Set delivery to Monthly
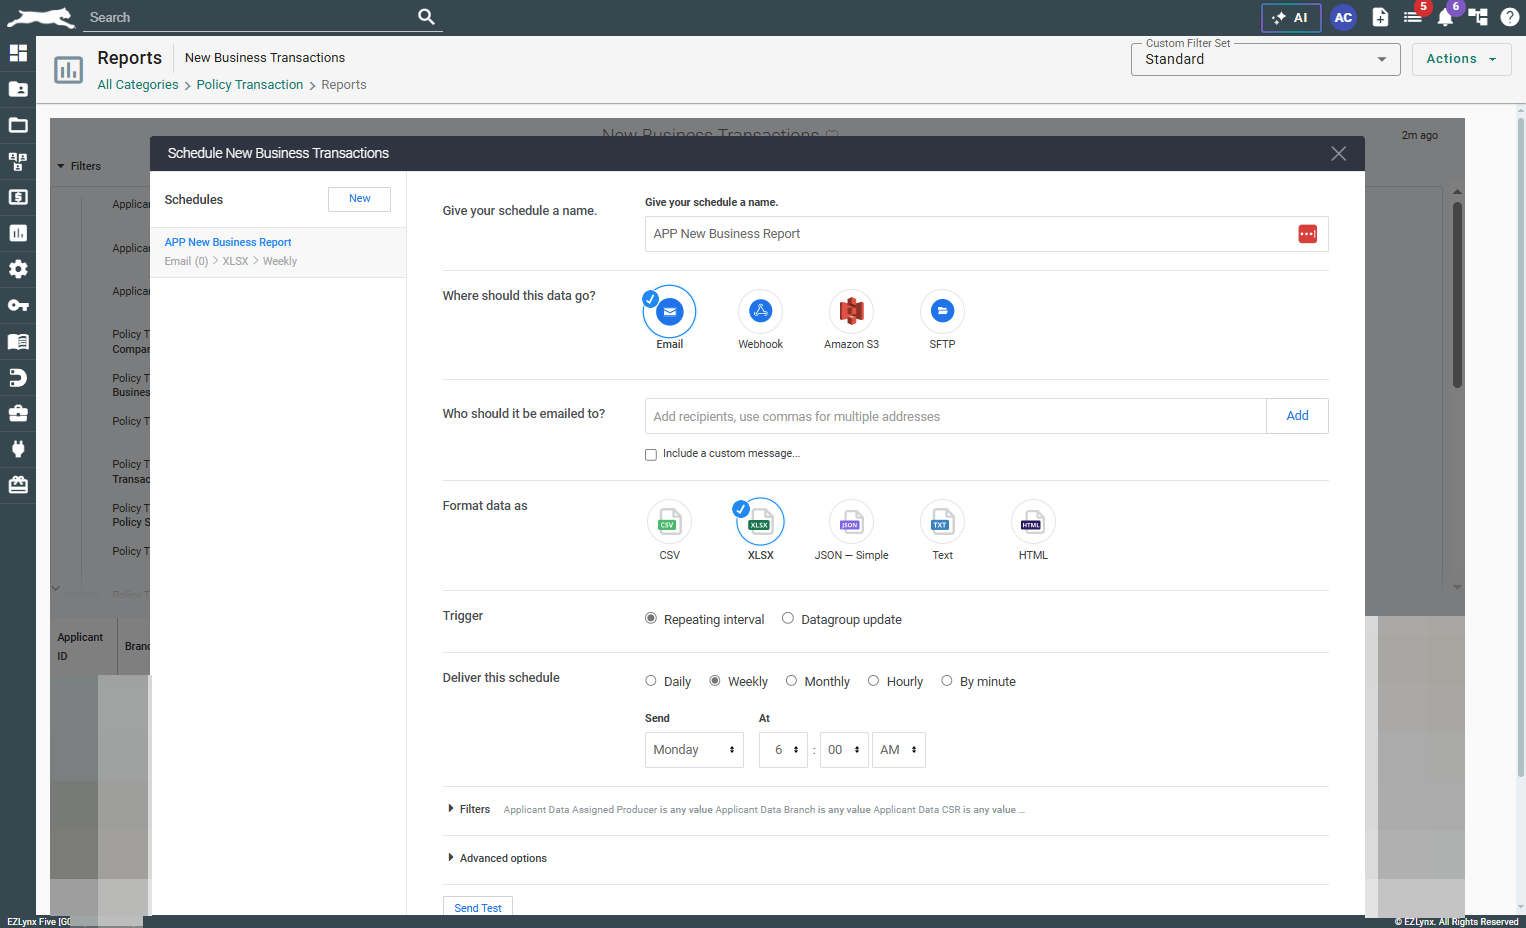This screenshot has height=928, width=1526. [x=791, y=681]
